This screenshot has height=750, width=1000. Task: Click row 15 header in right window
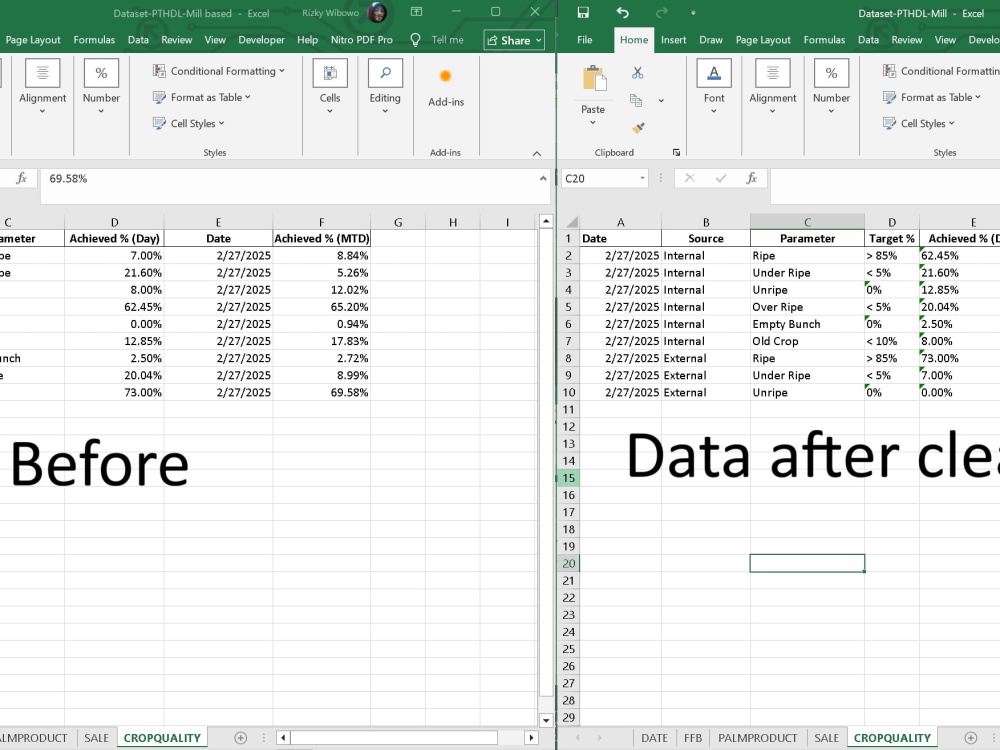[x=568, y=478]
